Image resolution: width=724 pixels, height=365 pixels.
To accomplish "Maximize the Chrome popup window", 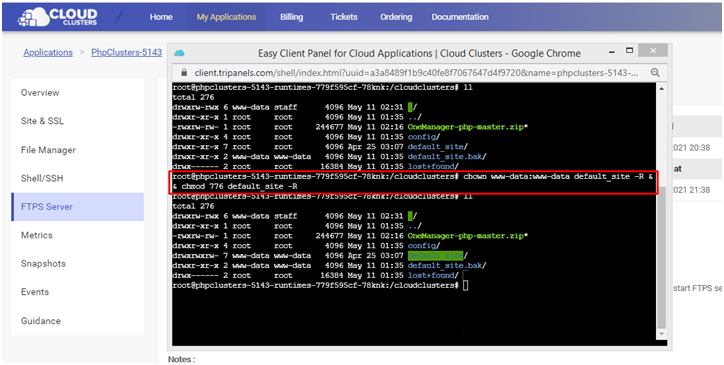I will click(x=628, y=50).
